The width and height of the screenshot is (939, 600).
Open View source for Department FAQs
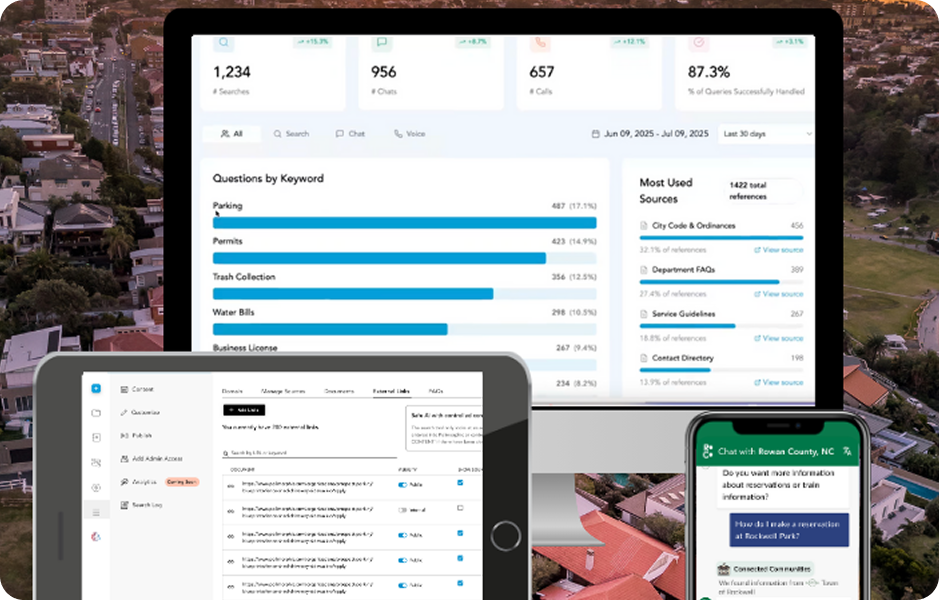click(779, 294)
